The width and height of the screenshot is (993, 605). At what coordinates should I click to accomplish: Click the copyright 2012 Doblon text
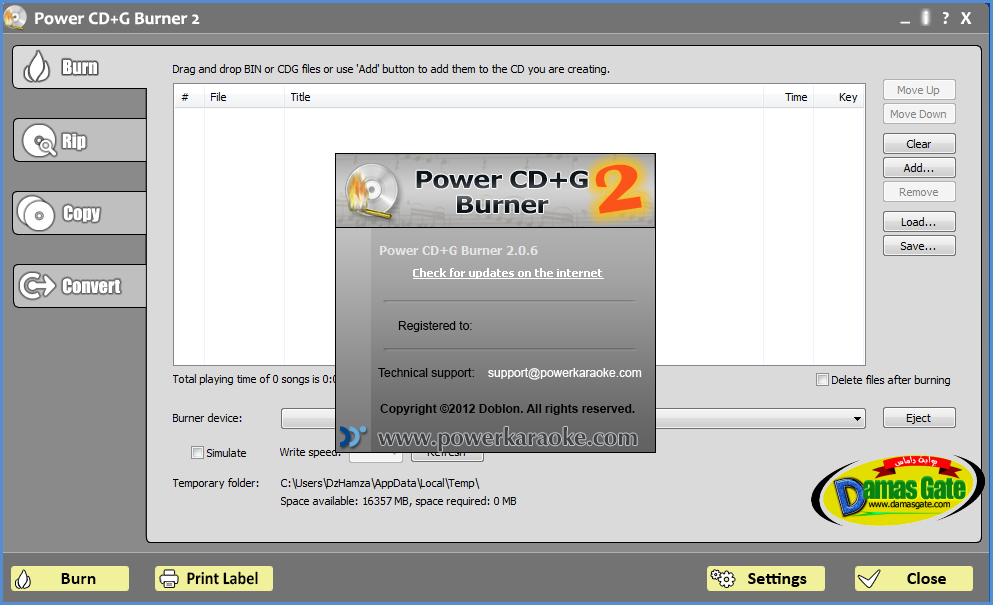tap(507, 409)
